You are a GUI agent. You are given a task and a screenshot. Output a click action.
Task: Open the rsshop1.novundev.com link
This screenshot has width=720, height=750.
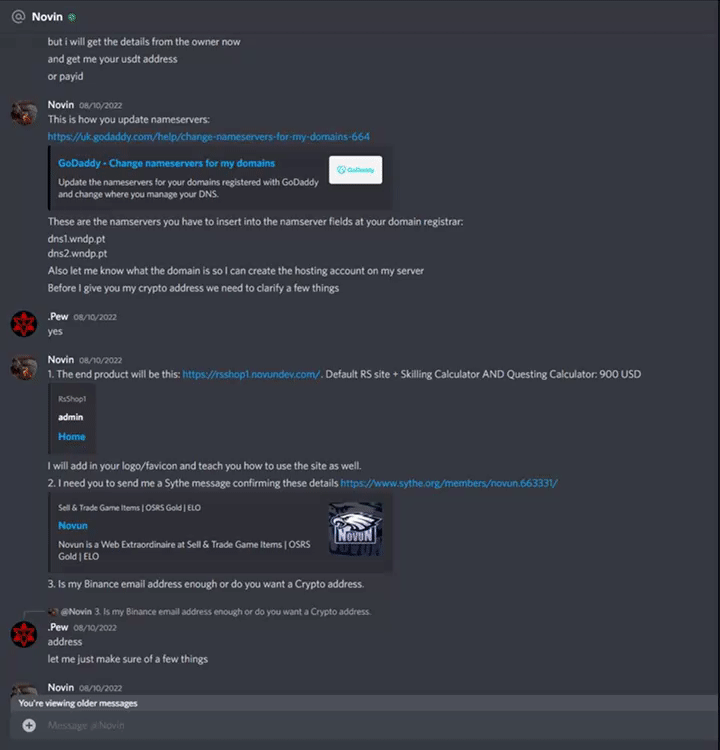[251, 374]
